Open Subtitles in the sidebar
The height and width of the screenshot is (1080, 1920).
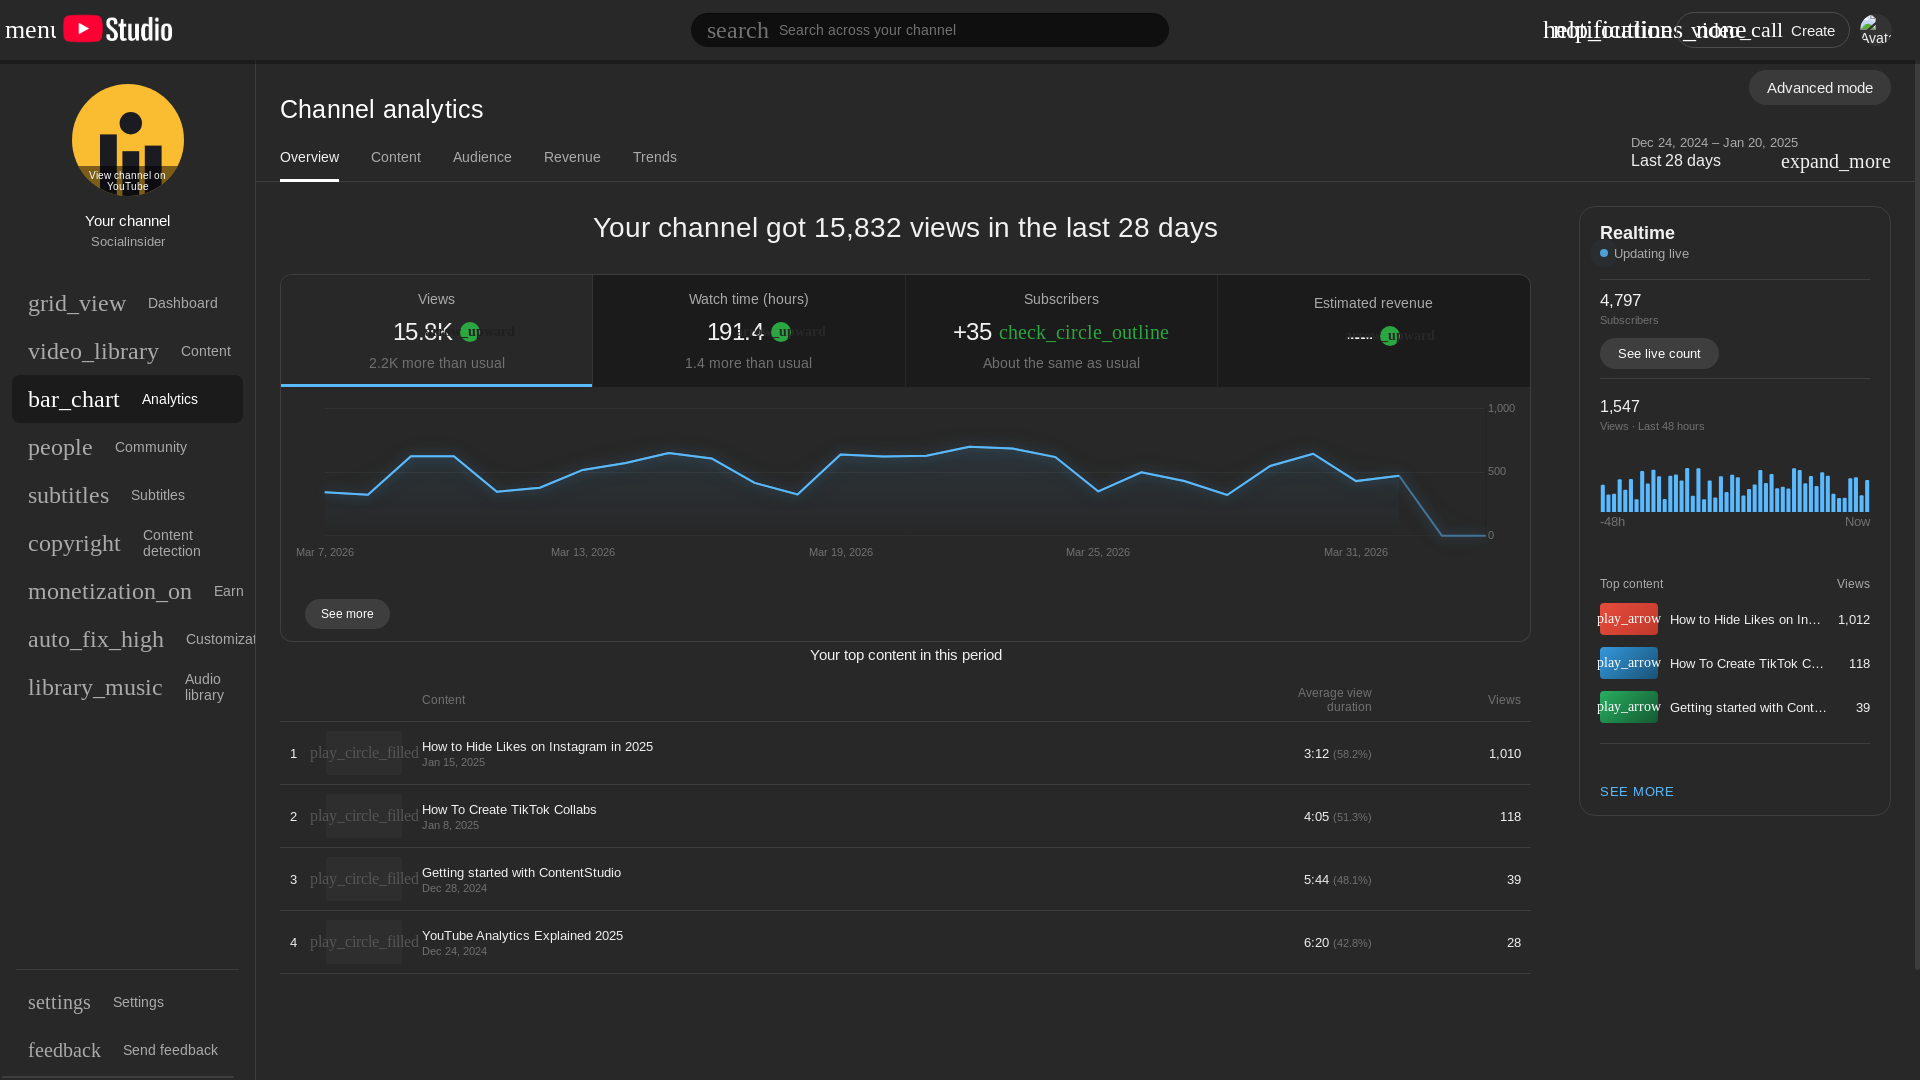[x=127, y=495]
